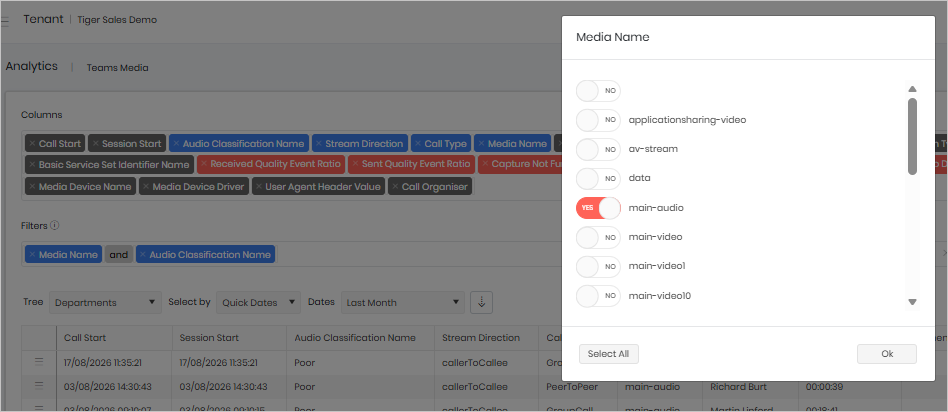The image size is (948, 412).
Task: Toggle the unnamed blank media switch
Action: (598, 91)
